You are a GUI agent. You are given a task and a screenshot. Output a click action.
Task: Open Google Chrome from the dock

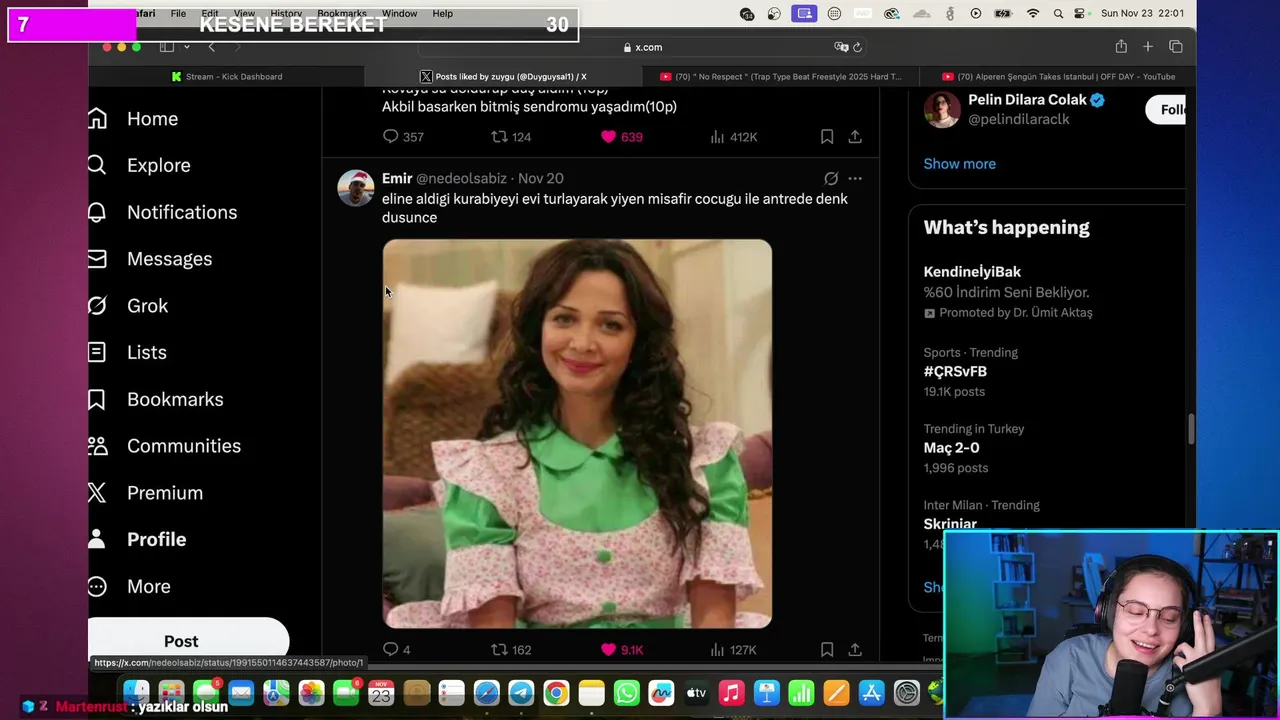(556, 693)
